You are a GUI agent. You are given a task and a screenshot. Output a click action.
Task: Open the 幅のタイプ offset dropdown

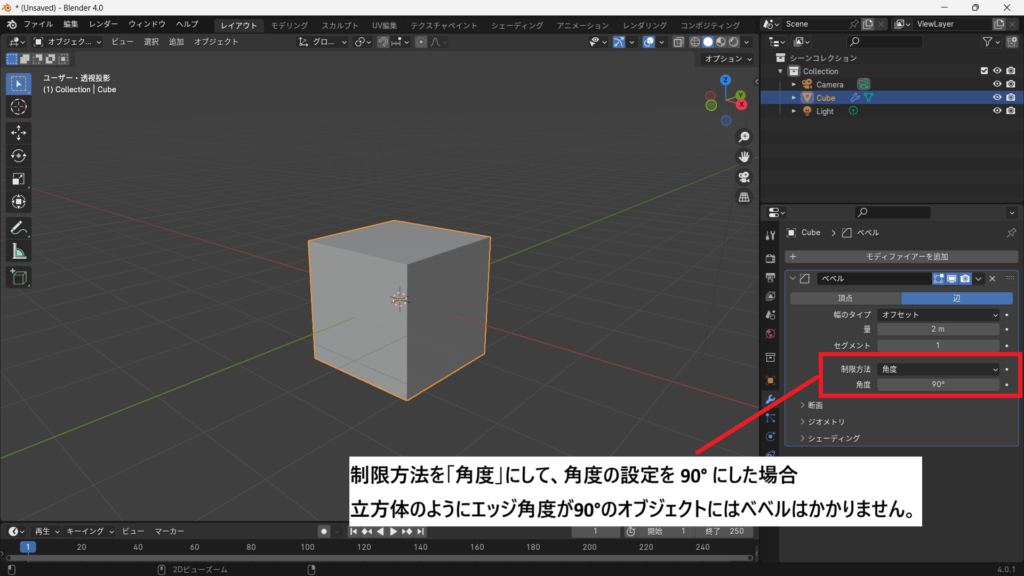pos(938,315)
